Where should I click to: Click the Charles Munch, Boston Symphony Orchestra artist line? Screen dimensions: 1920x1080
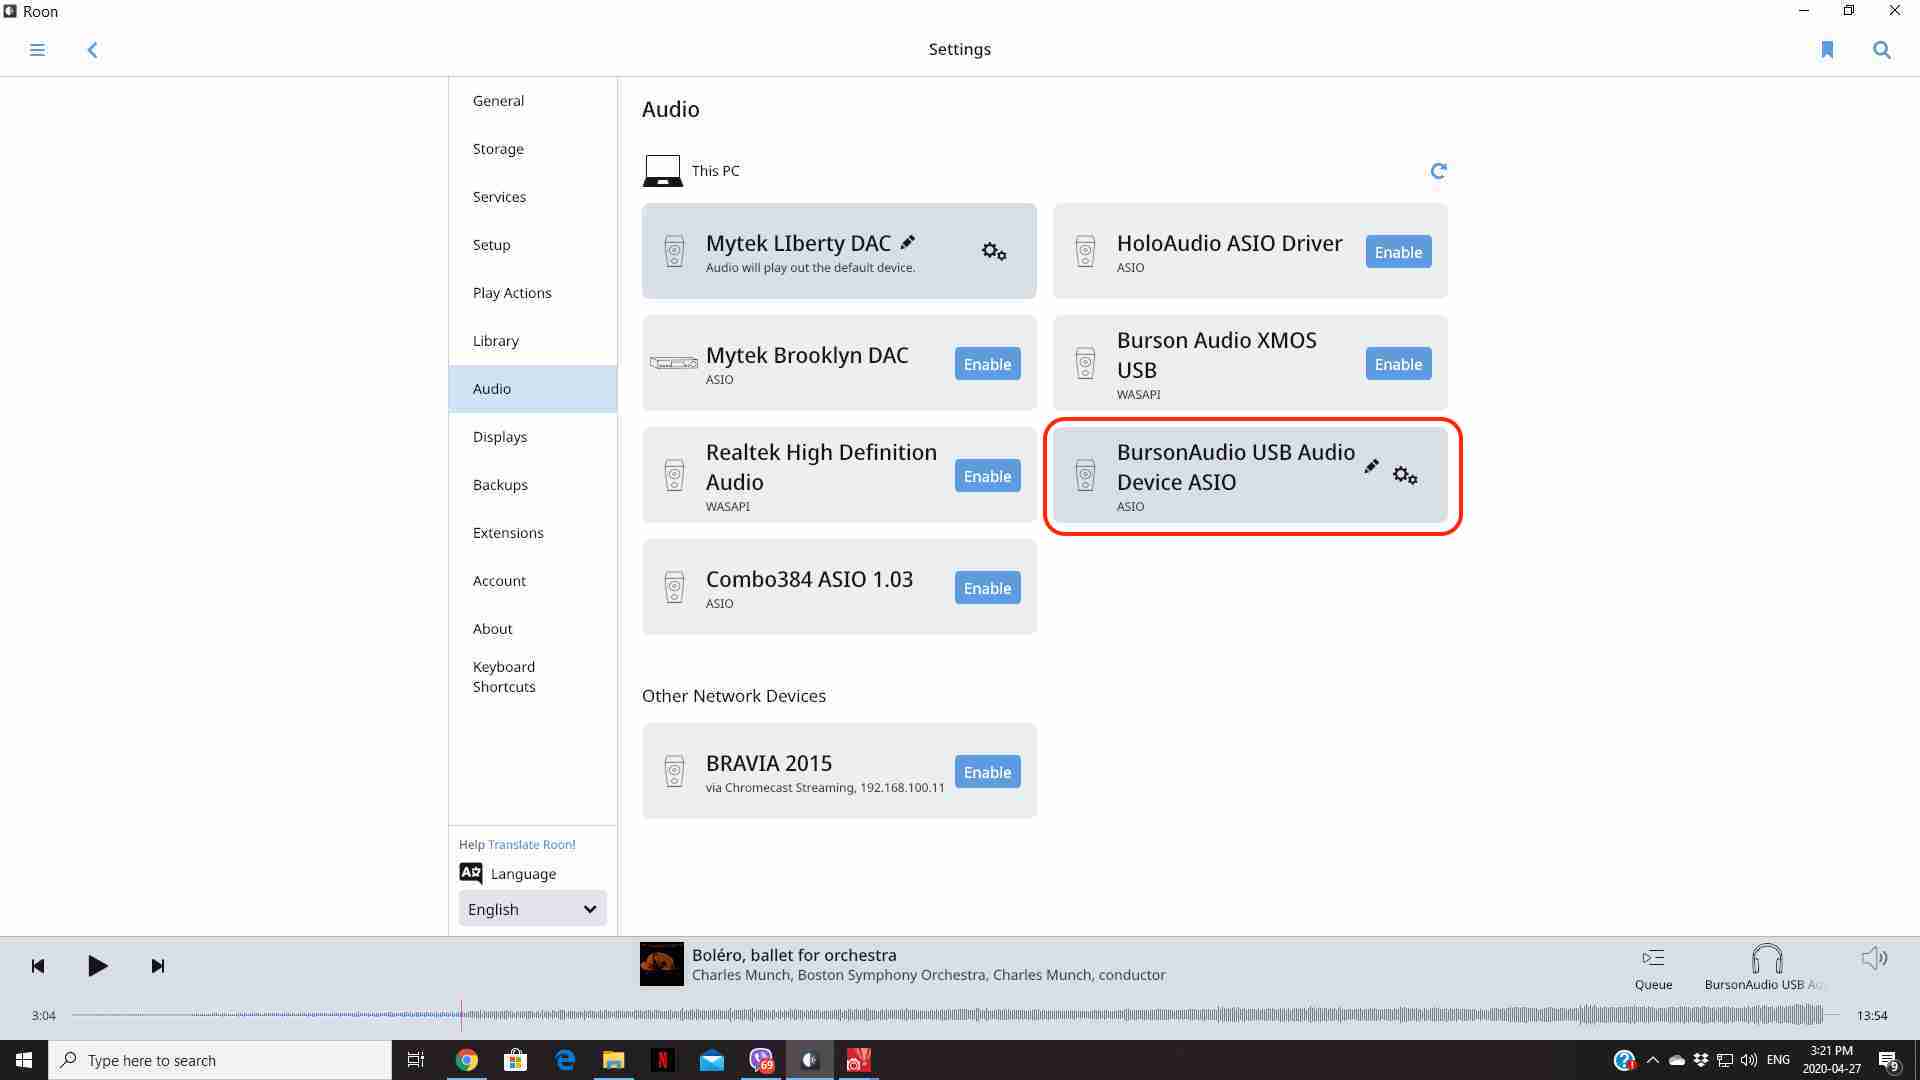[x=928, y=975]
